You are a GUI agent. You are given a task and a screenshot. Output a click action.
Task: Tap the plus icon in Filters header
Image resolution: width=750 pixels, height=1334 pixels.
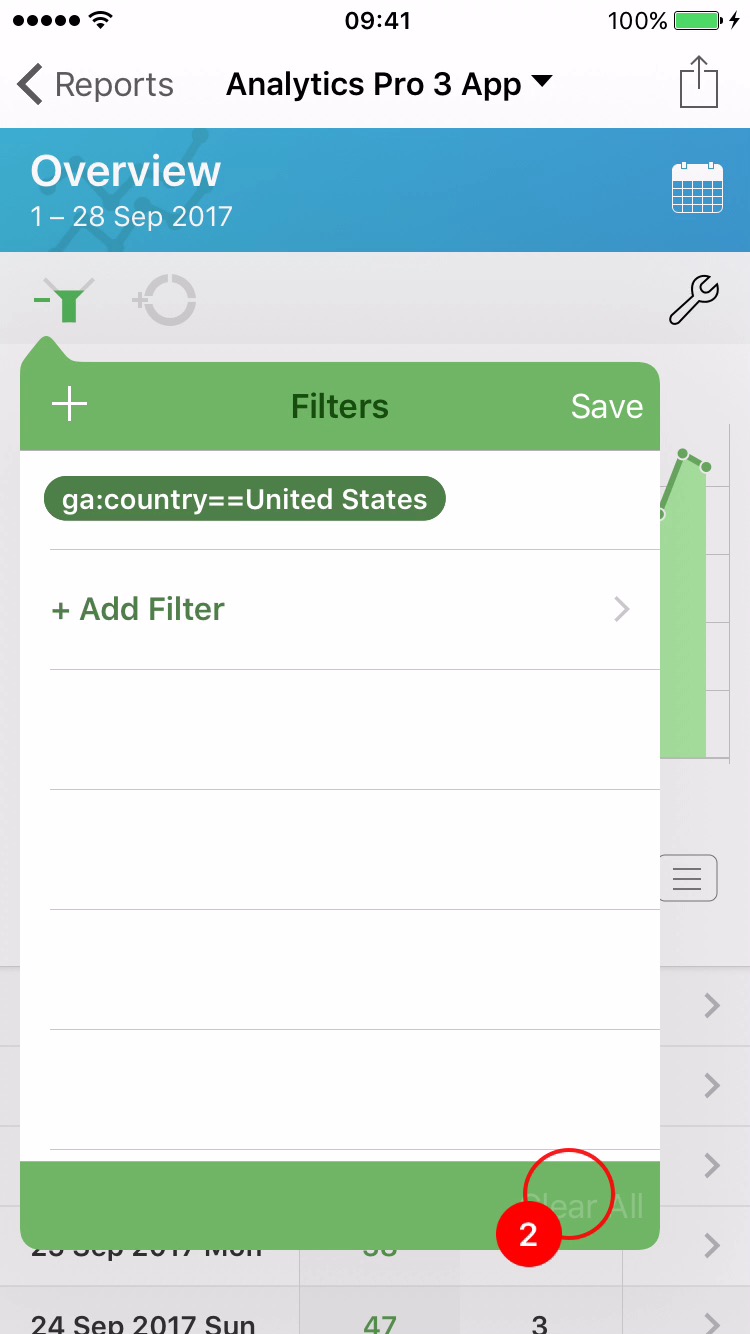click(69, 405)
